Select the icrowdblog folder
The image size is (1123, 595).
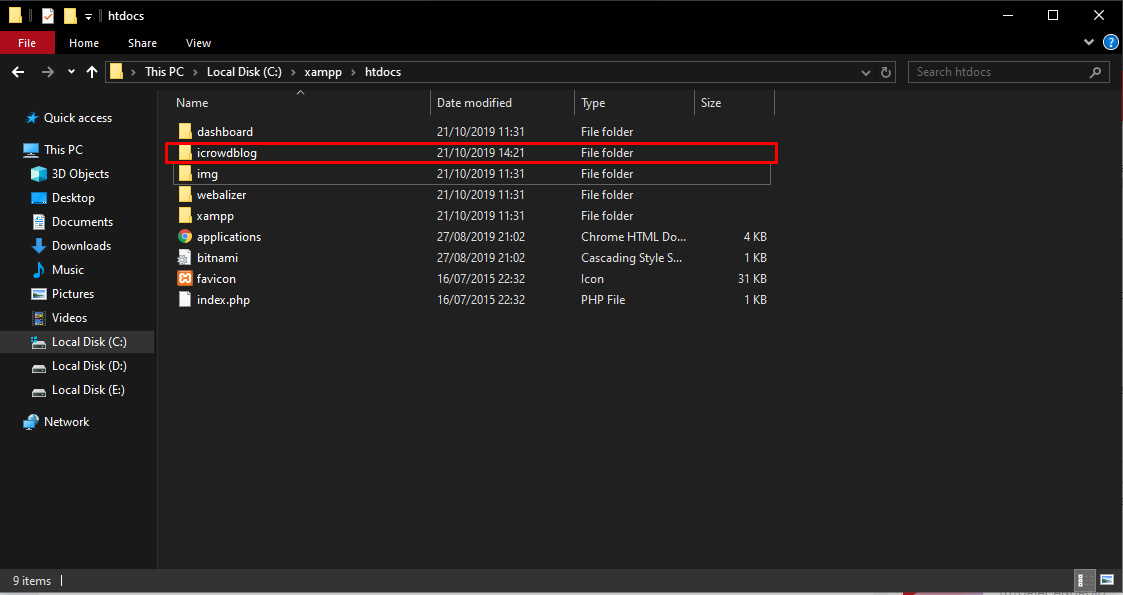(472, 153)
